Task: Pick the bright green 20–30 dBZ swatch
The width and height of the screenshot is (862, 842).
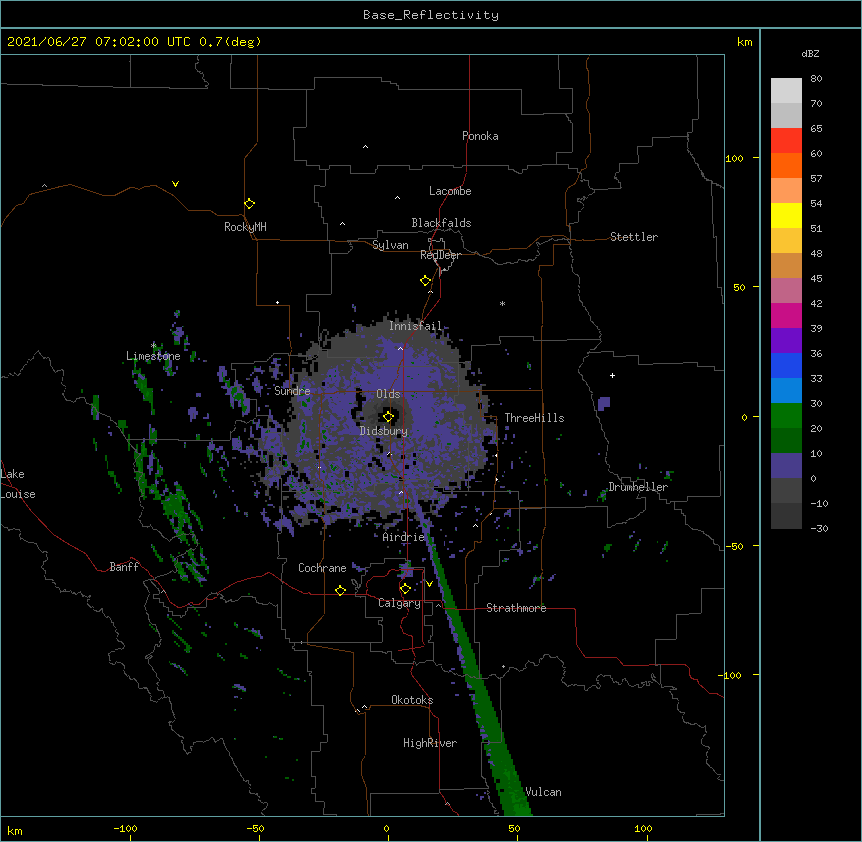Action: click(786, 416)
